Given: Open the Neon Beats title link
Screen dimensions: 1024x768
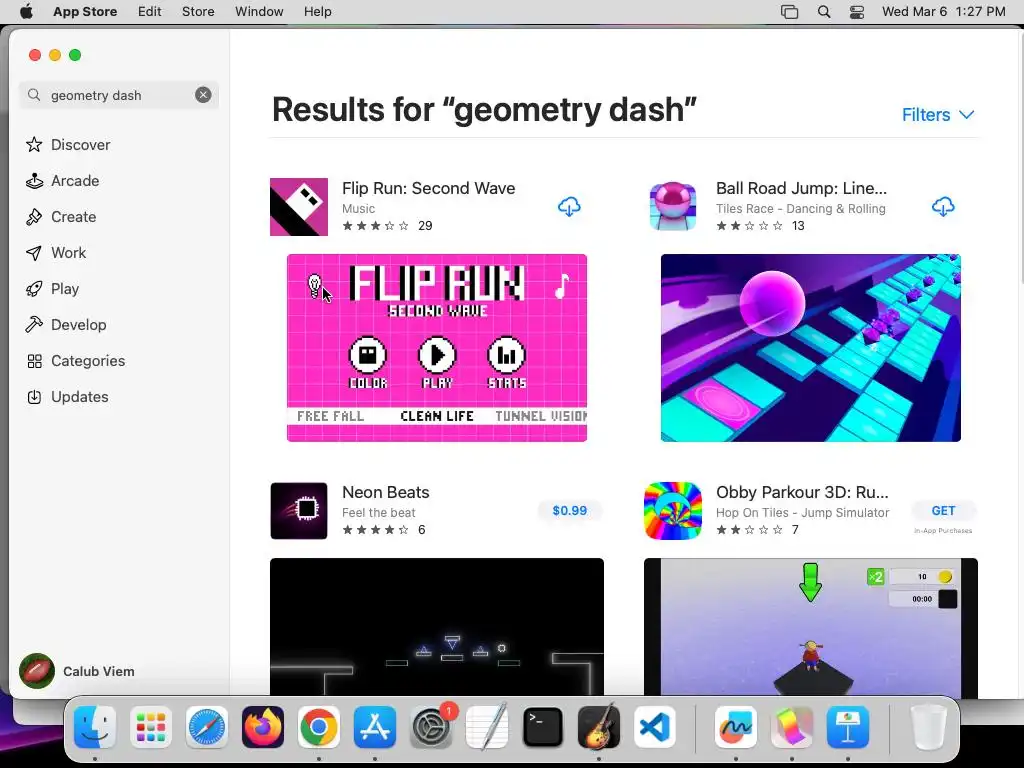Looking at the screenshot, I should 386,492.
